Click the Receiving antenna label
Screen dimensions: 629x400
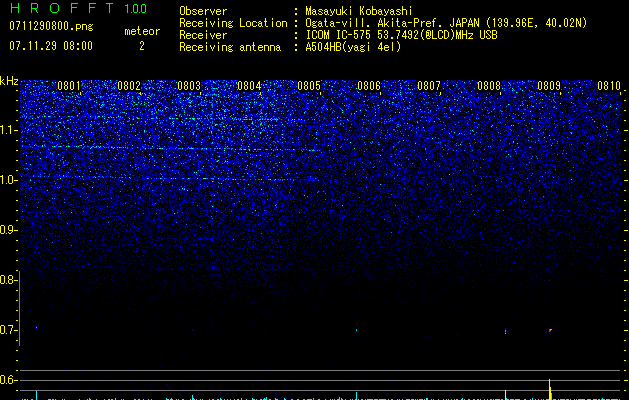coord(230,47)
